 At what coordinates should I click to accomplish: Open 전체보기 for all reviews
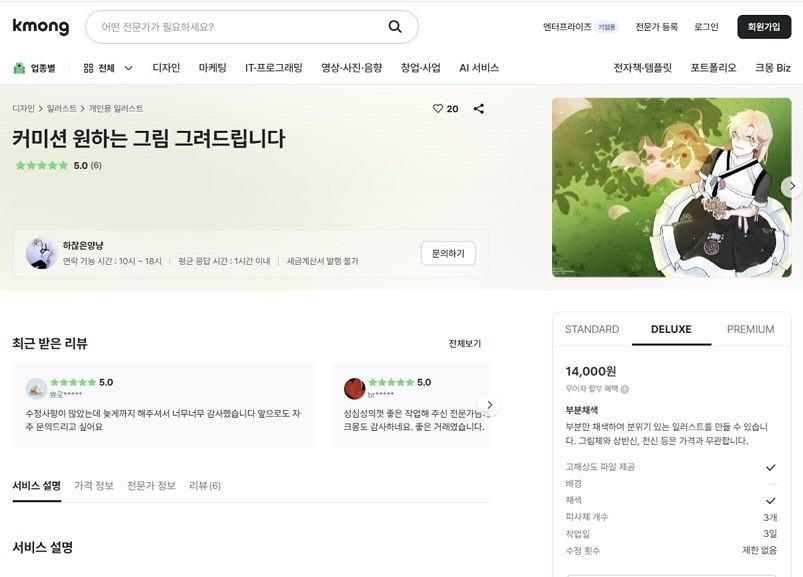coord(464,343)
